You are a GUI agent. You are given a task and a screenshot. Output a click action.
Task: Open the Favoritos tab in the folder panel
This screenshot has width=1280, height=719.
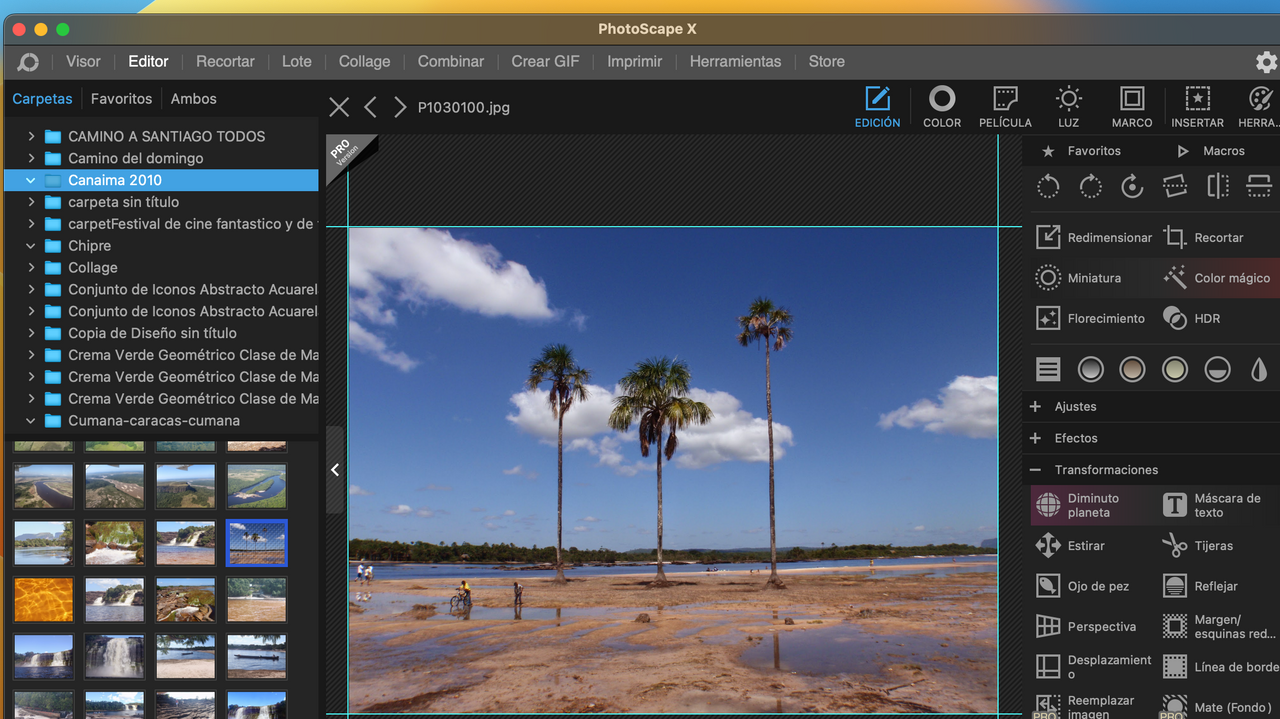(121, 99)
